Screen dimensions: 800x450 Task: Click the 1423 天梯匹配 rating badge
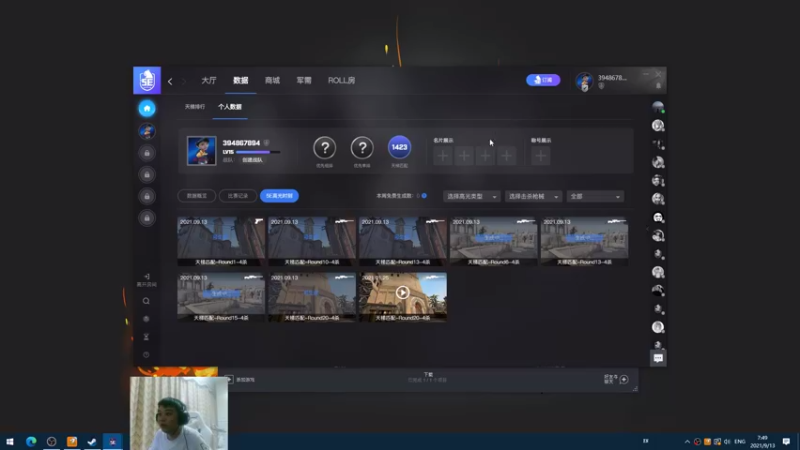click(x=399, y=147)
